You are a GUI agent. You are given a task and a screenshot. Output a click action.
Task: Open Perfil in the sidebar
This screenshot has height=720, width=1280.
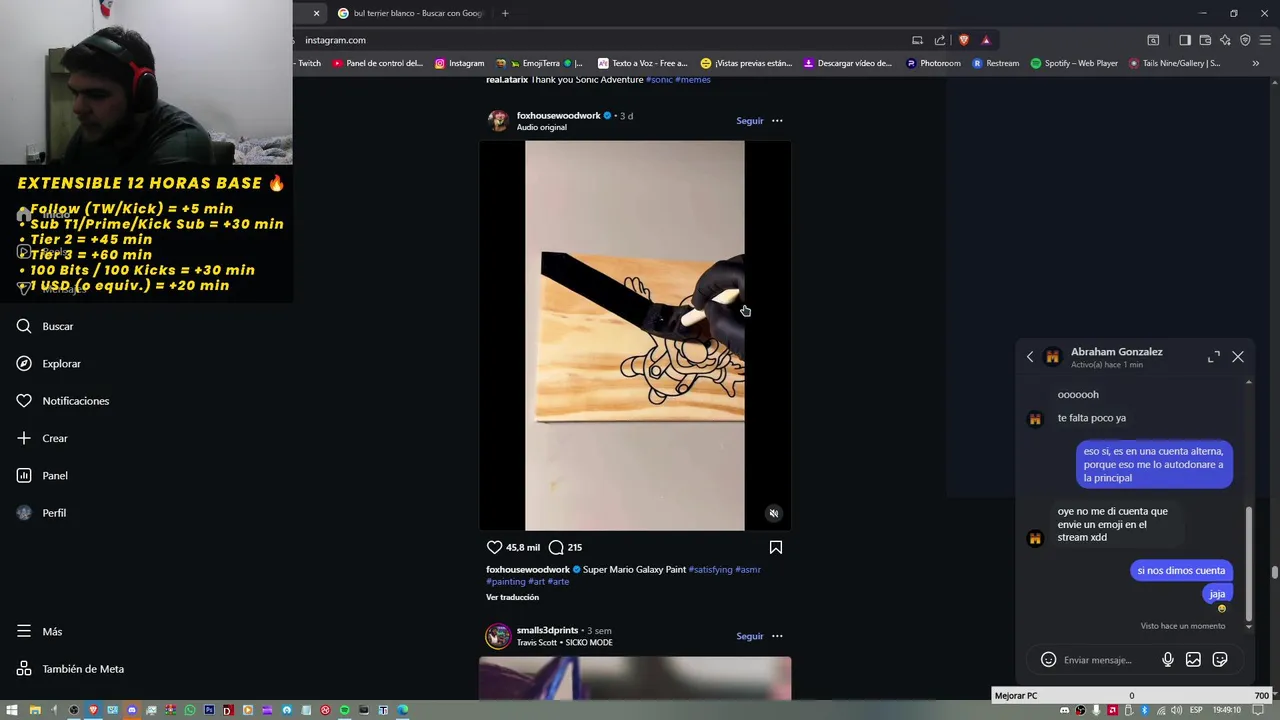41,513
